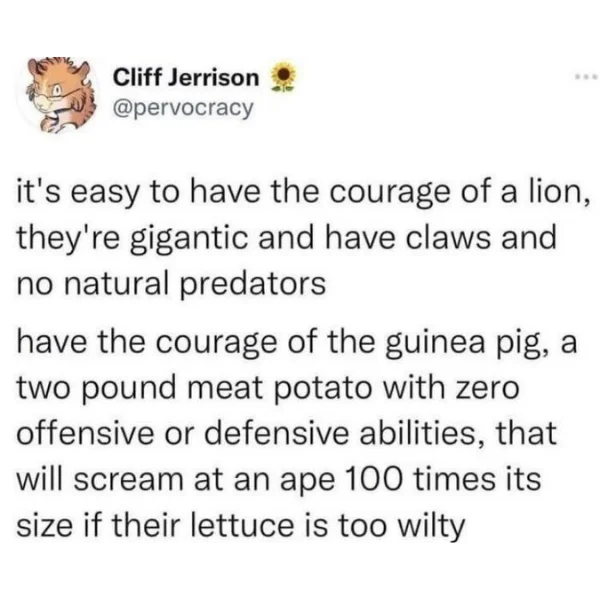This screenshot has width=600, height=600.
Task: Open the @pervocracy handle link
Action: (x=183, y=109)
